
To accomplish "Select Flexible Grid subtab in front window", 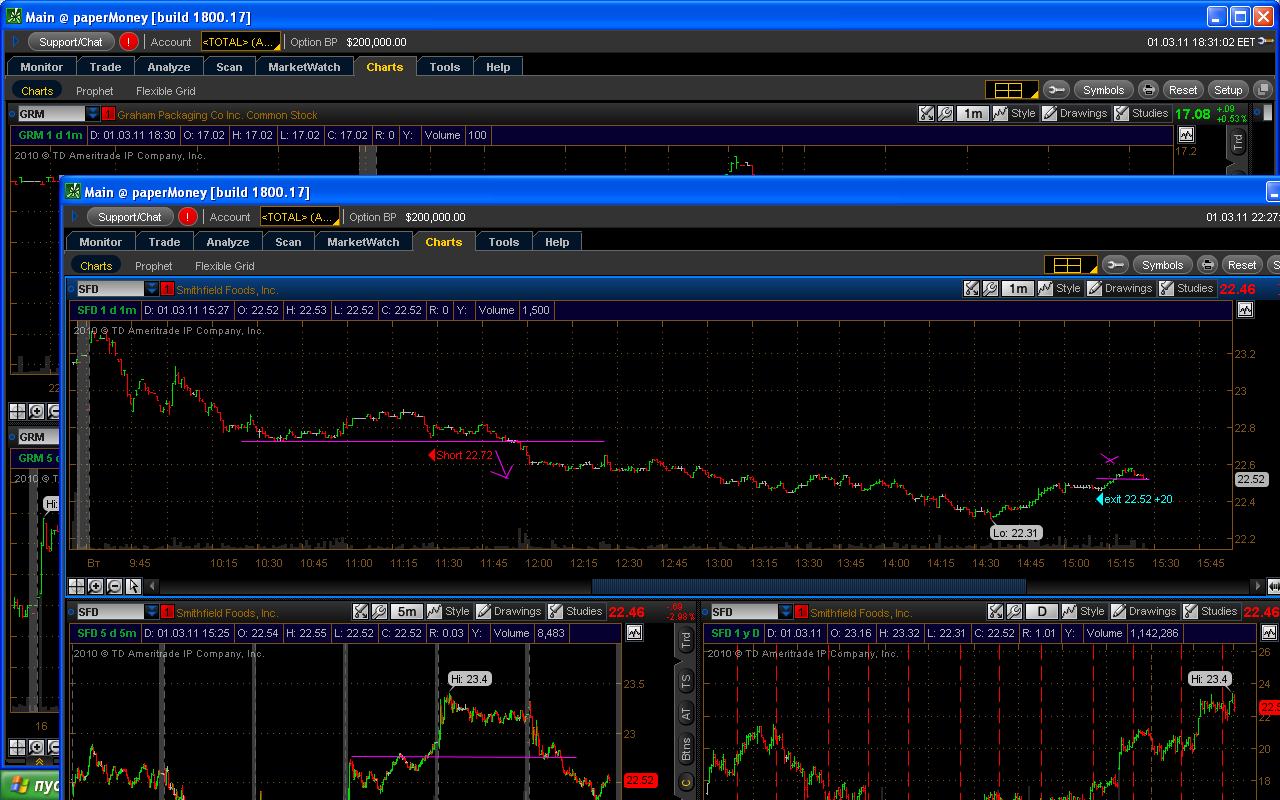I will (x=225, y=266).
